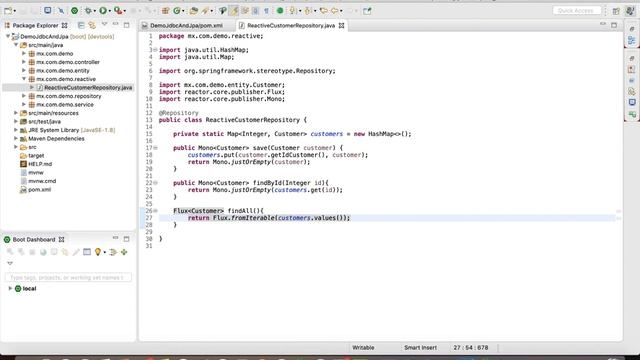Click the 27 : 54 : 678 cursor position status
The image size is (640, 360).
coord(471,348)
